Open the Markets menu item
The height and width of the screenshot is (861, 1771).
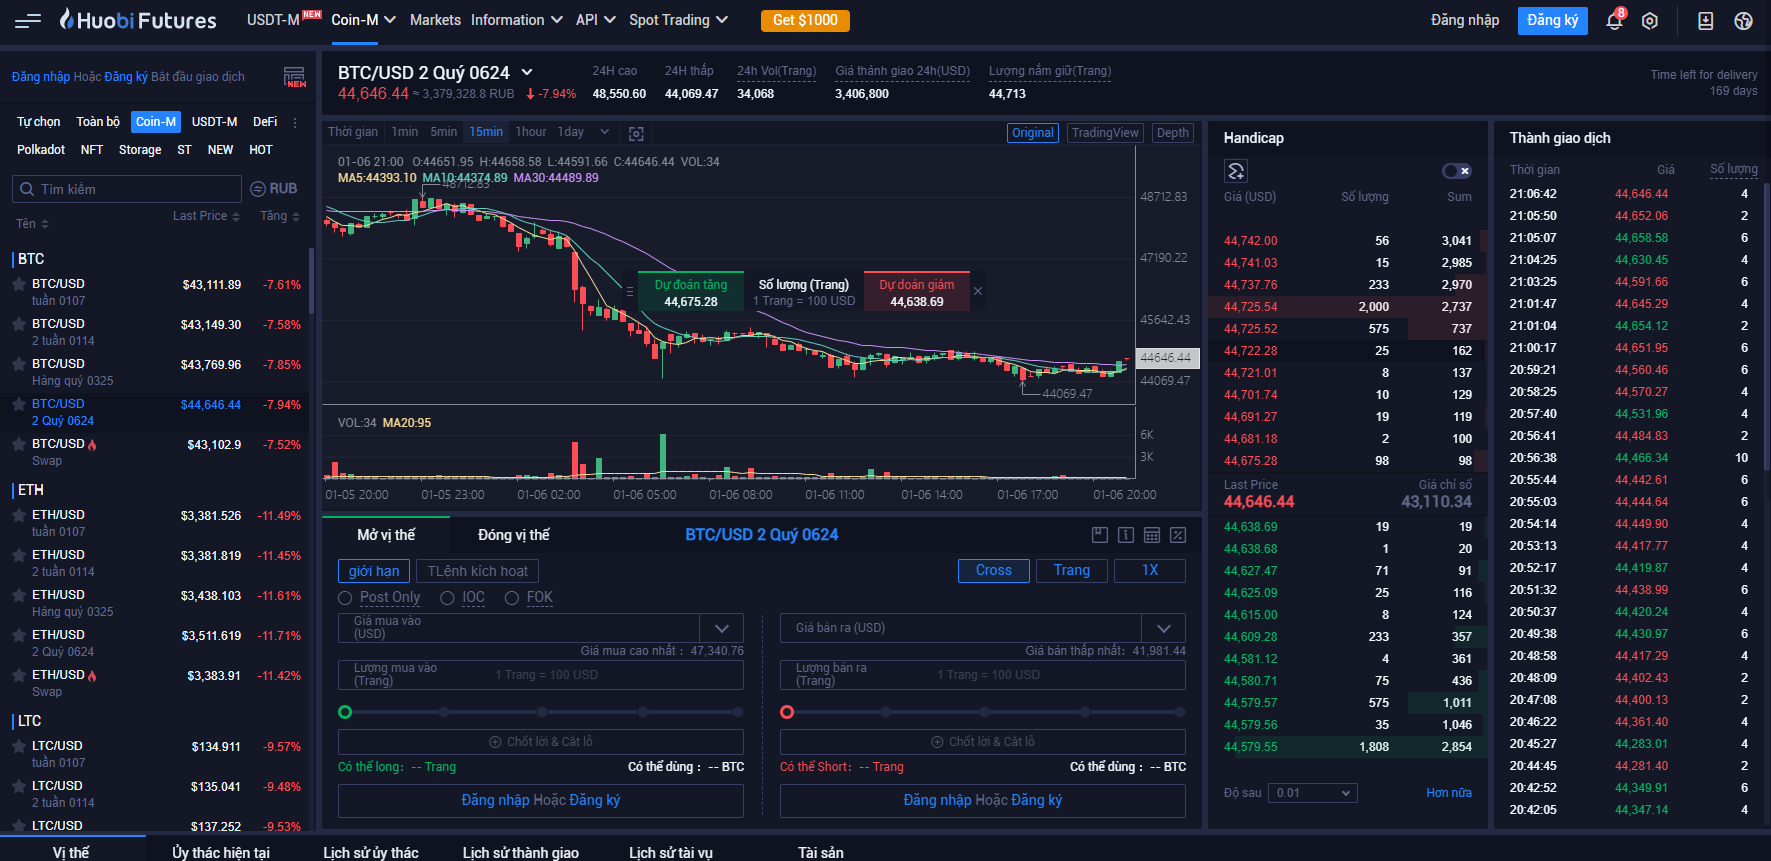pos(435,20)
